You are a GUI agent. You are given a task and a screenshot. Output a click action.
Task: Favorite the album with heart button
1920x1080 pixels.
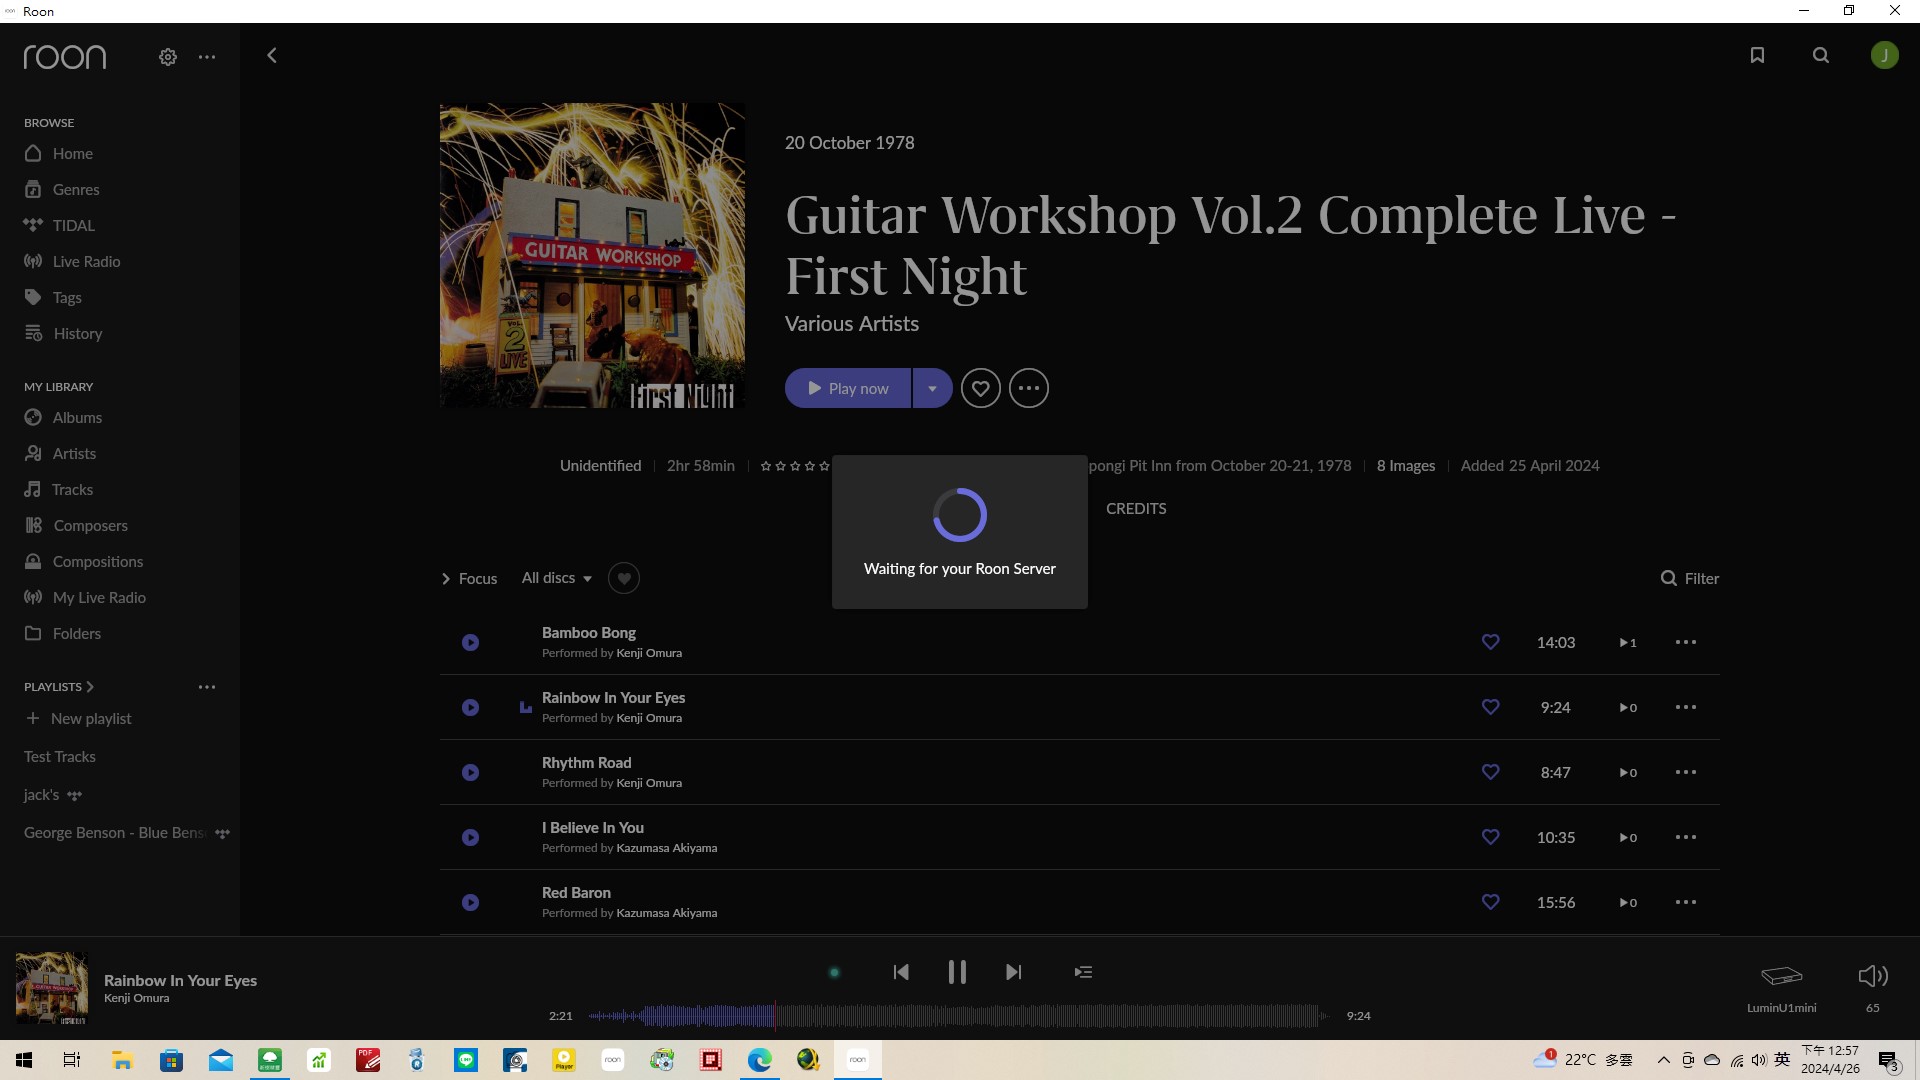(980, 388)
